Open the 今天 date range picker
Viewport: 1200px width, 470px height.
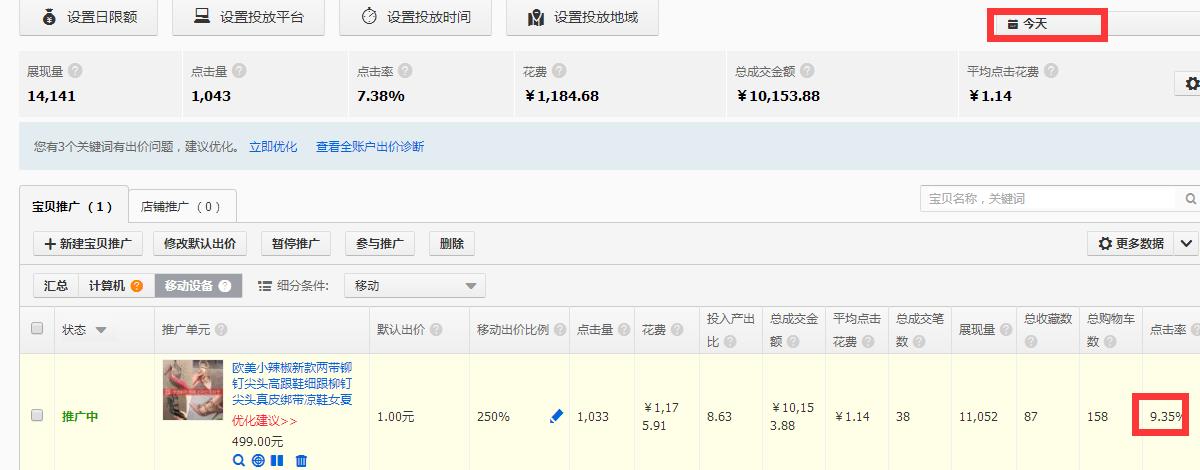click(1047, 23)
